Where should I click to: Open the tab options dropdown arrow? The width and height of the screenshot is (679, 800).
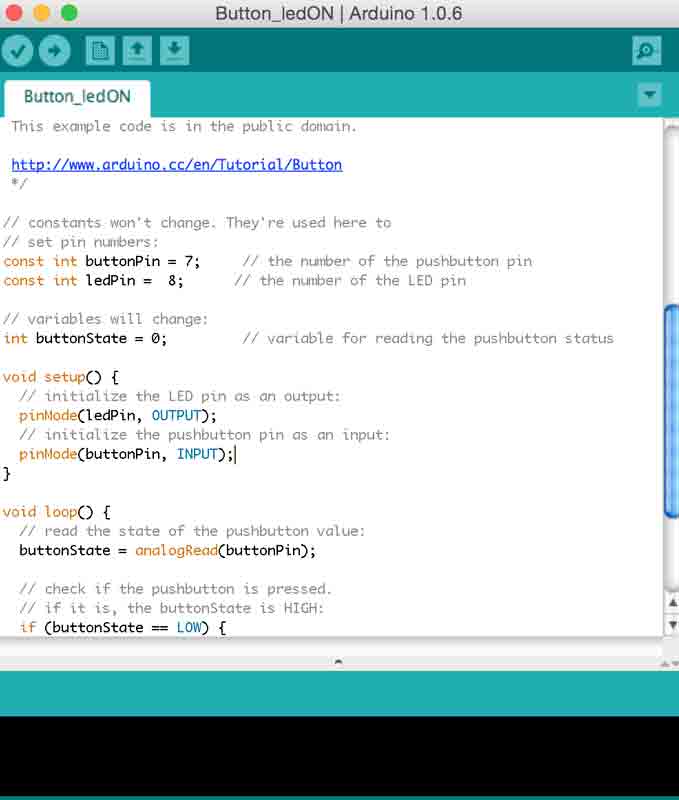point(649,95)
